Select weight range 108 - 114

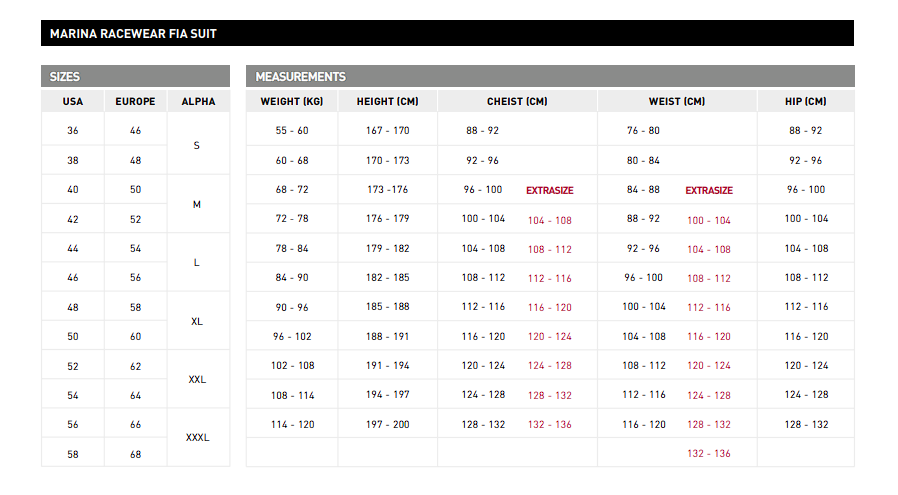293,396
